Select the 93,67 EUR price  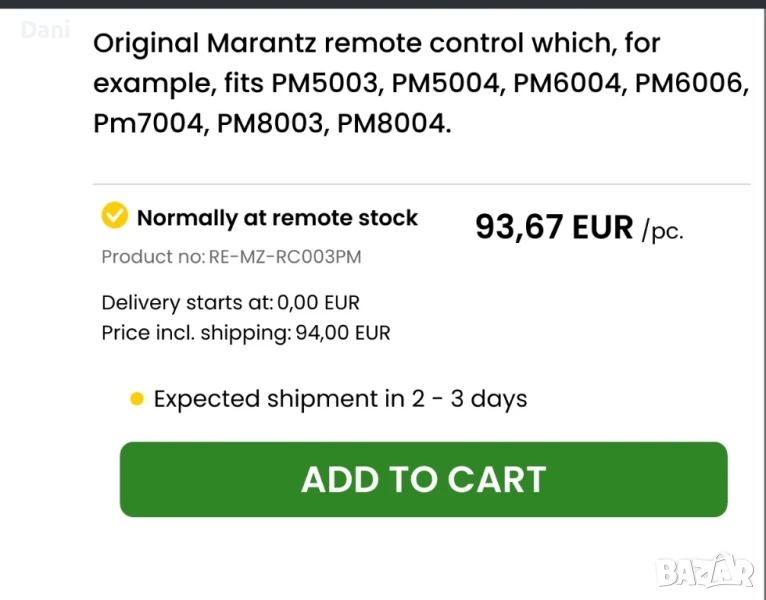pos(554,228)
